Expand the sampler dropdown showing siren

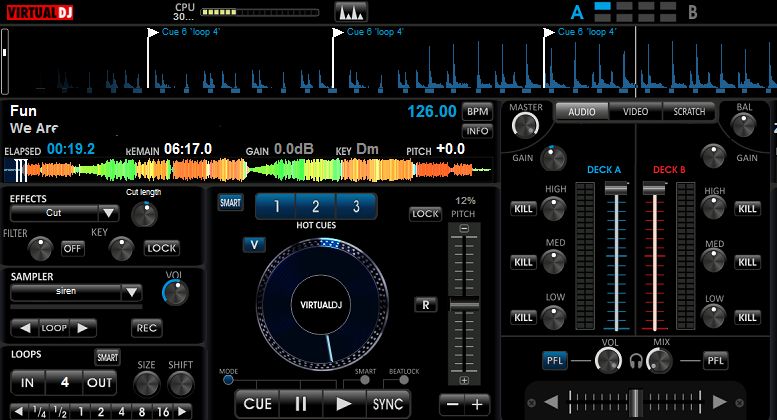131,292
